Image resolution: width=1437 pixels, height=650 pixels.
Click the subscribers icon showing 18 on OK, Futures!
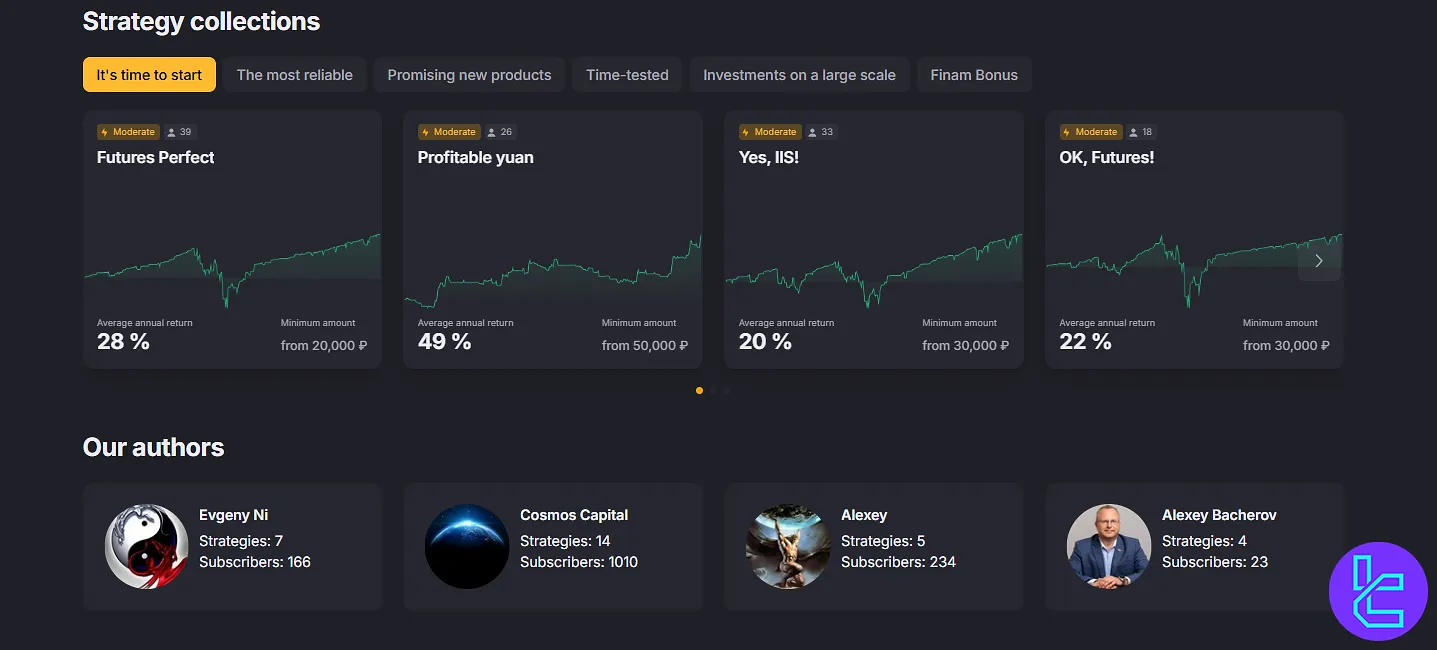[1134, 131]
